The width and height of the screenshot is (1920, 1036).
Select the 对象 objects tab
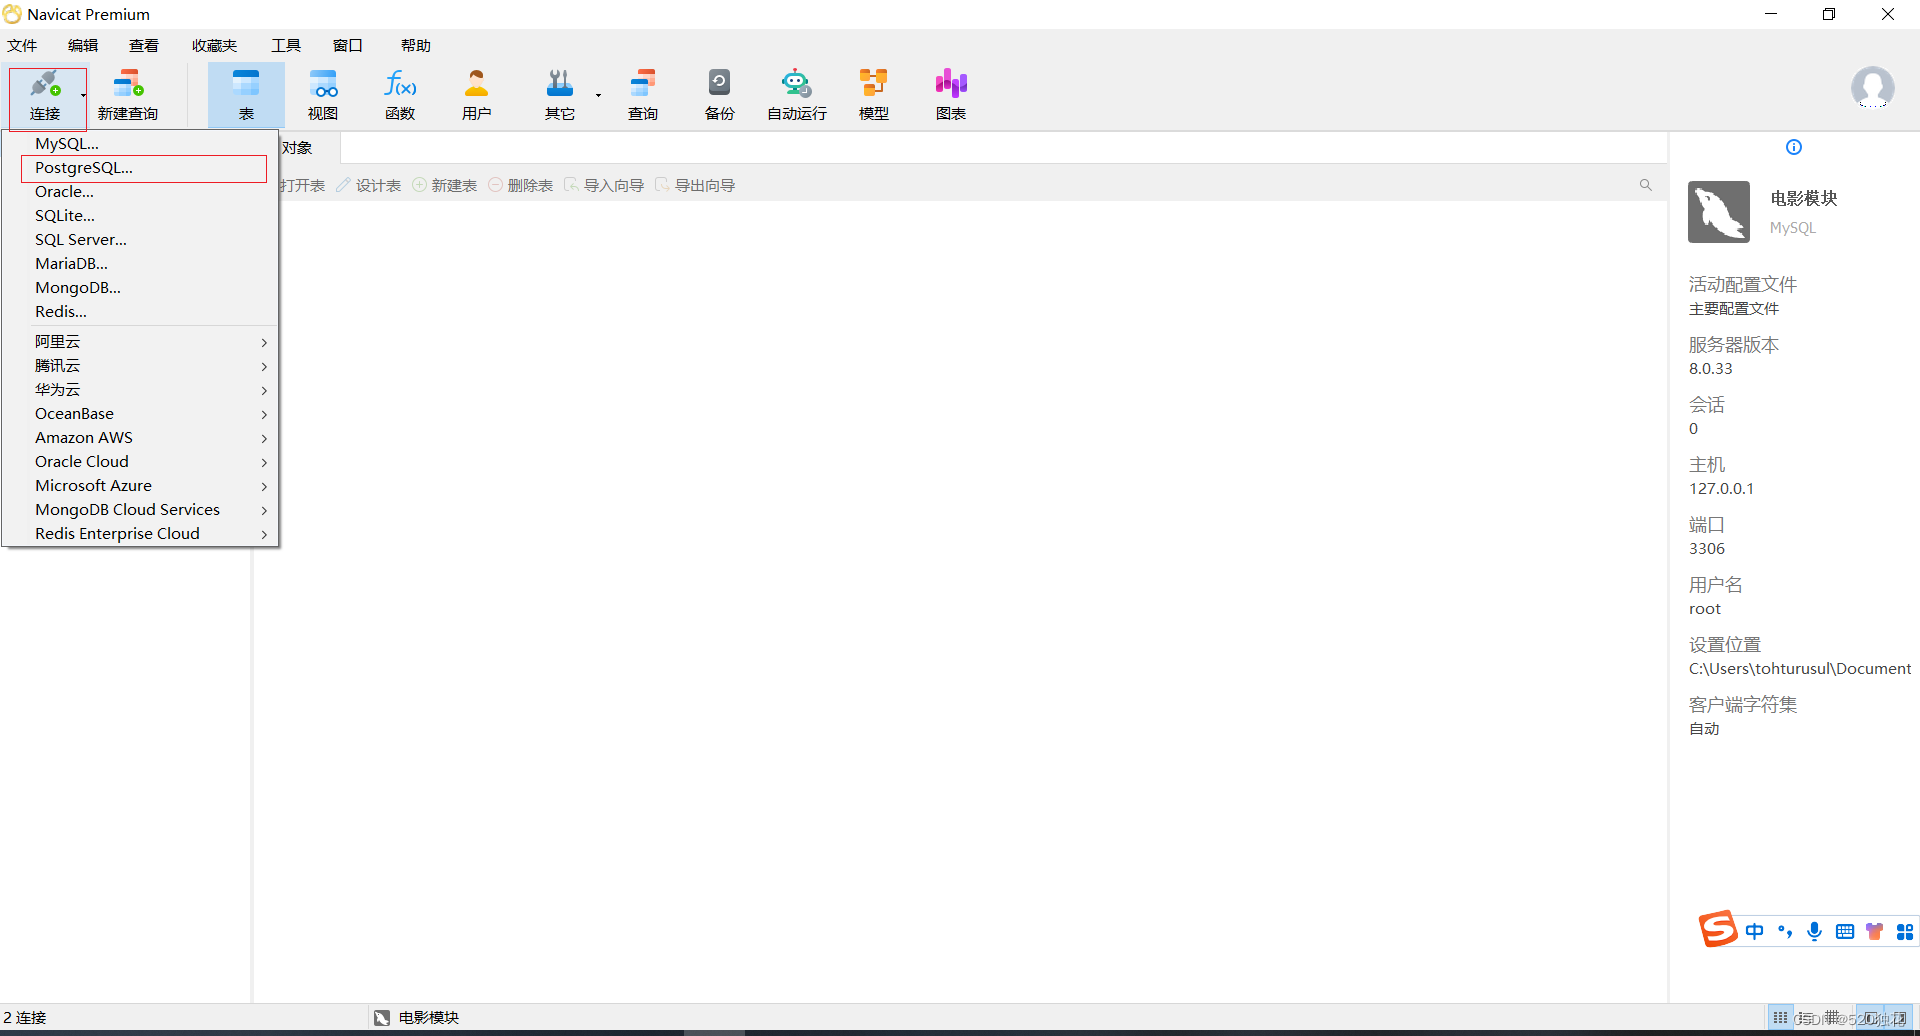[298, 148]
